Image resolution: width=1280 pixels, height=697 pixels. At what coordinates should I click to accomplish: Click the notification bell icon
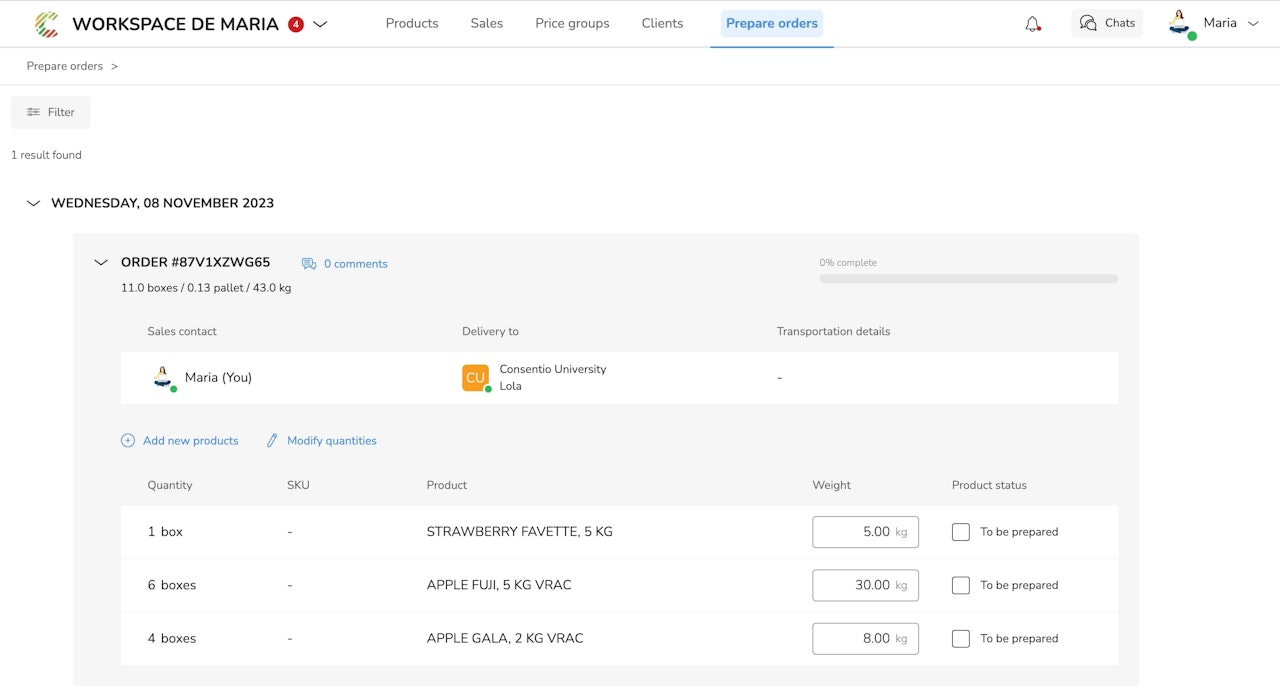click(x=1032, y=24)
